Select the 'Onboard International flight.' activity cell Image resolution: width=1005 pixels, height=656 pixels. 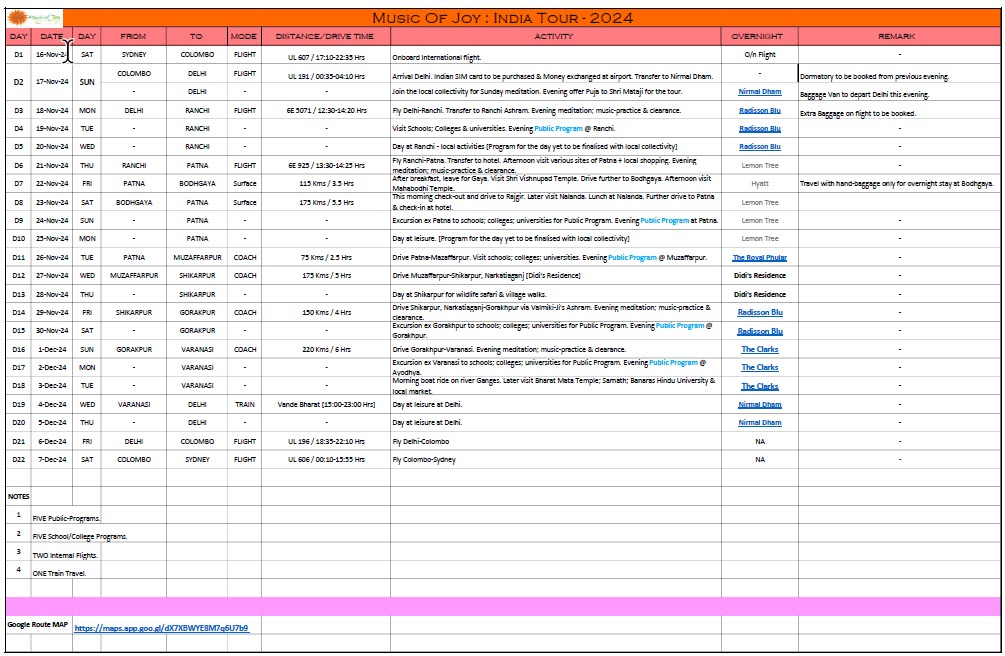(x=555, y=57)
